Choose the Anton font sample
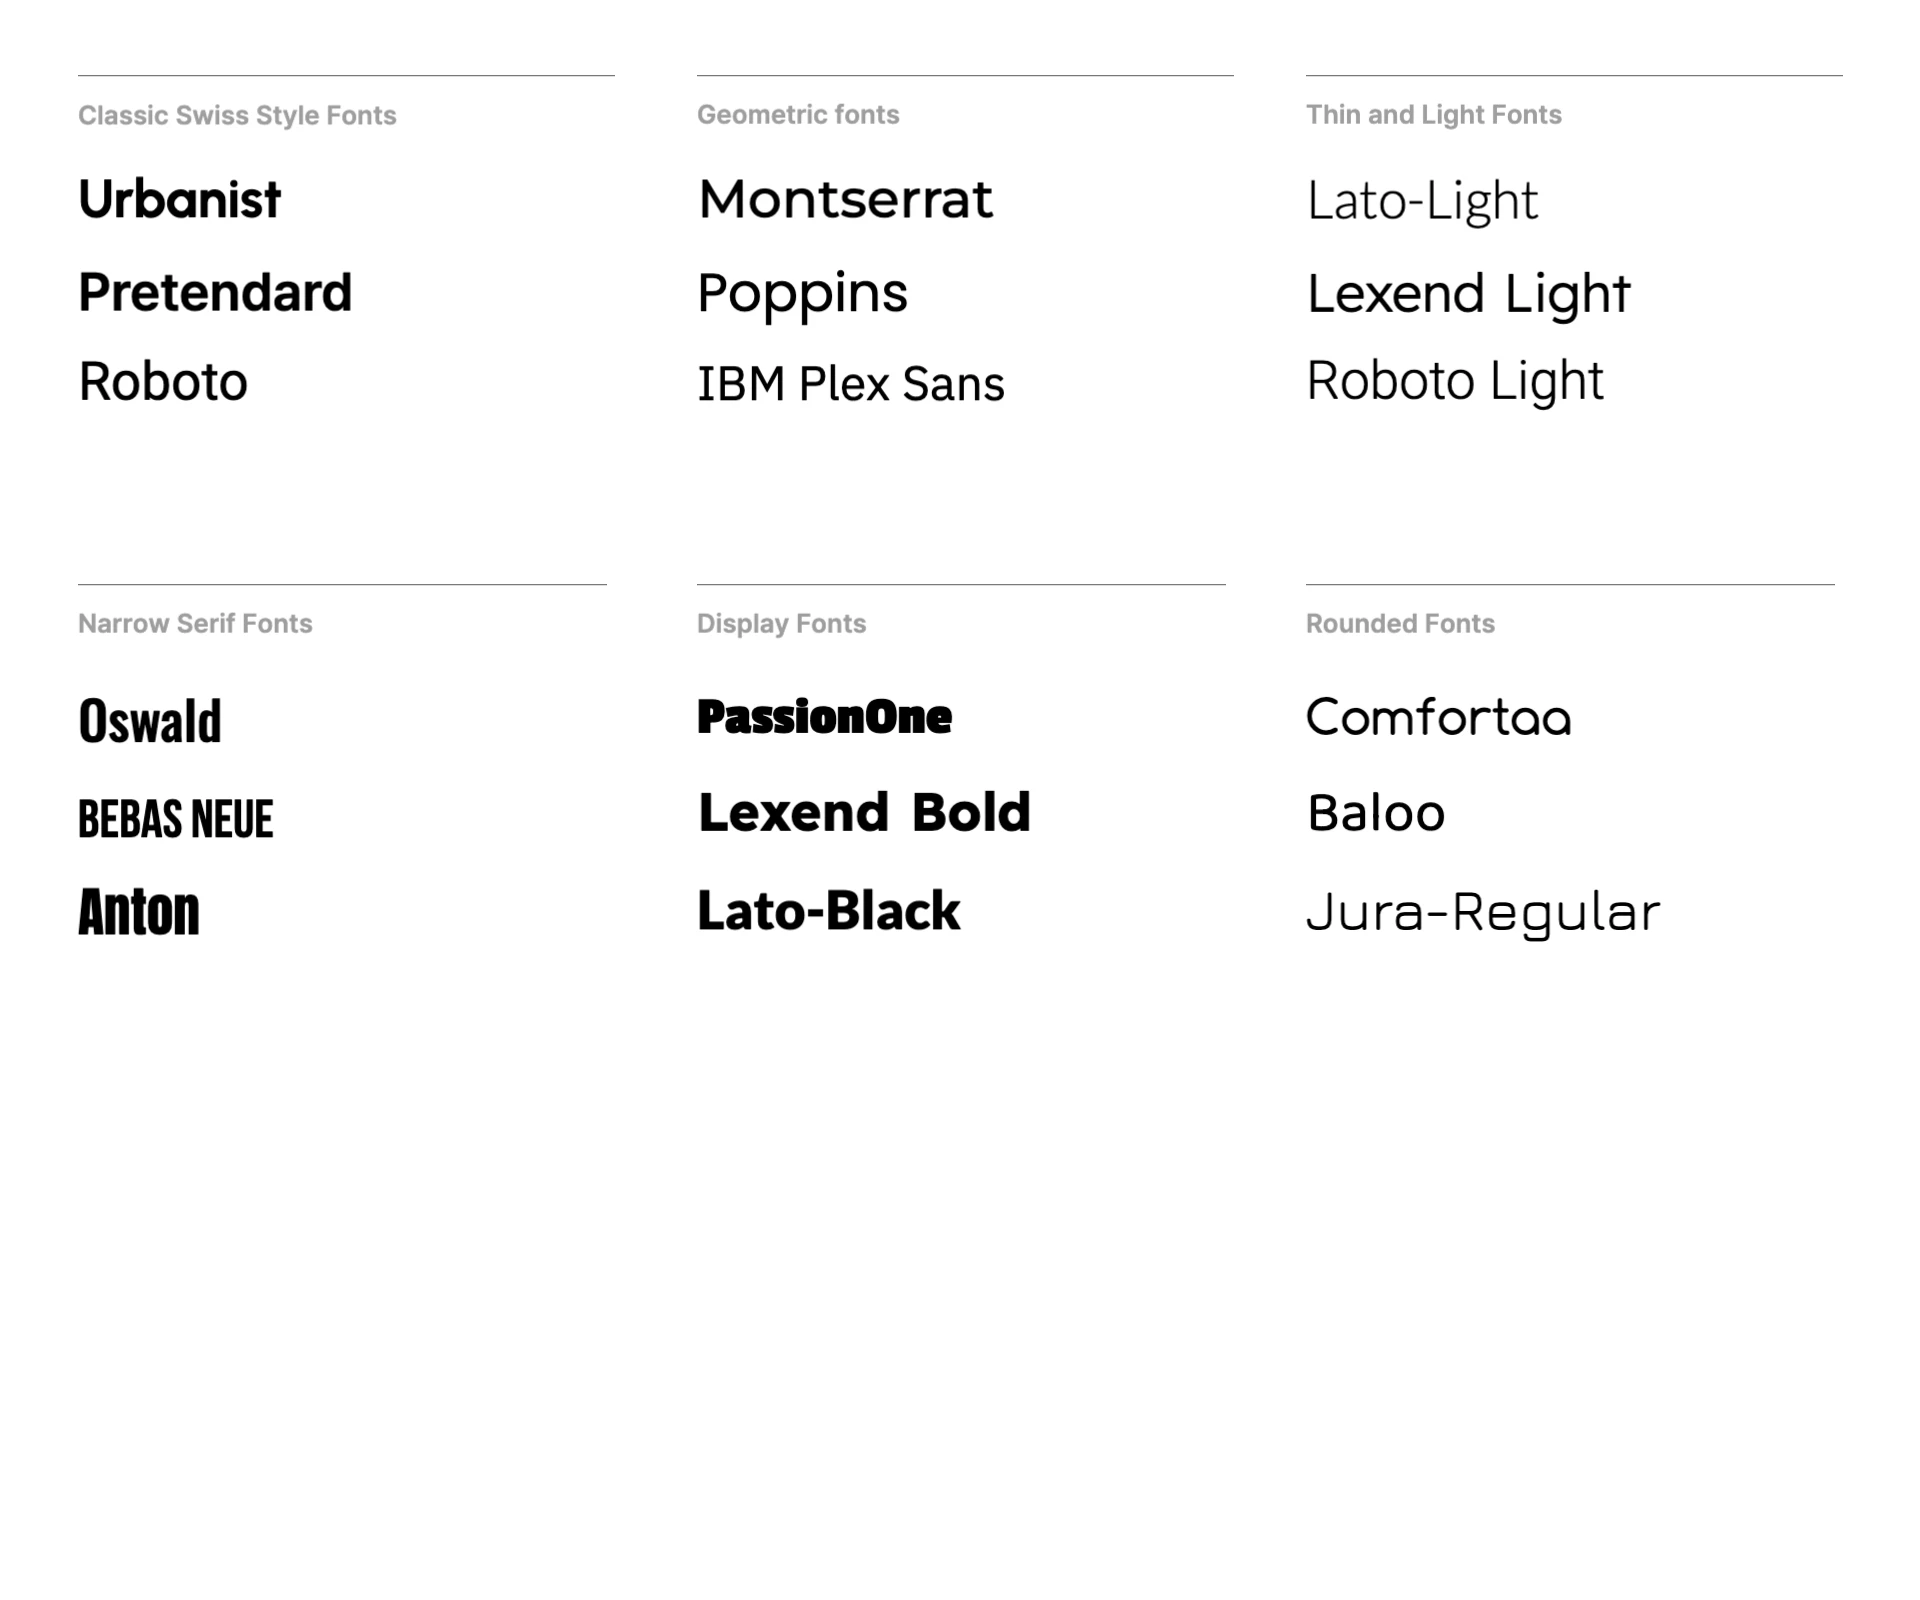Image resolution: width=1920 pixels, height=1600 pixels. [139, 912]
